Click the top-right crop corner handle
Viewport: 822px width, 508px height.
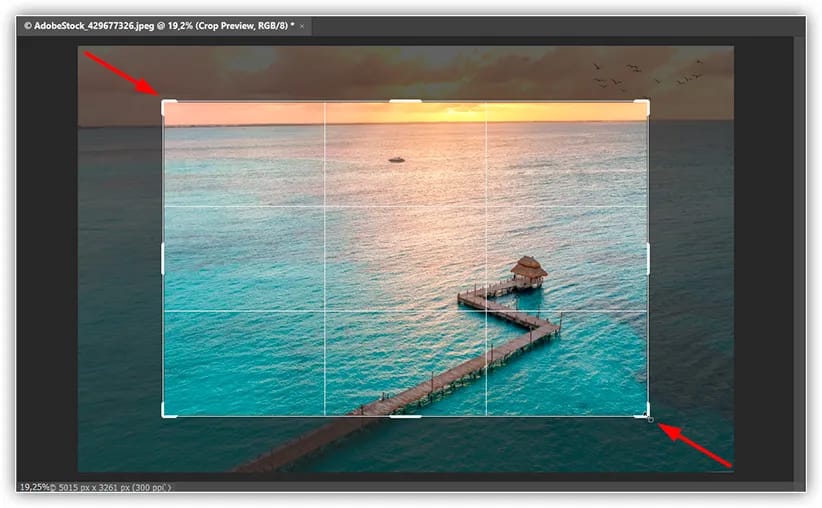[648, 101]
